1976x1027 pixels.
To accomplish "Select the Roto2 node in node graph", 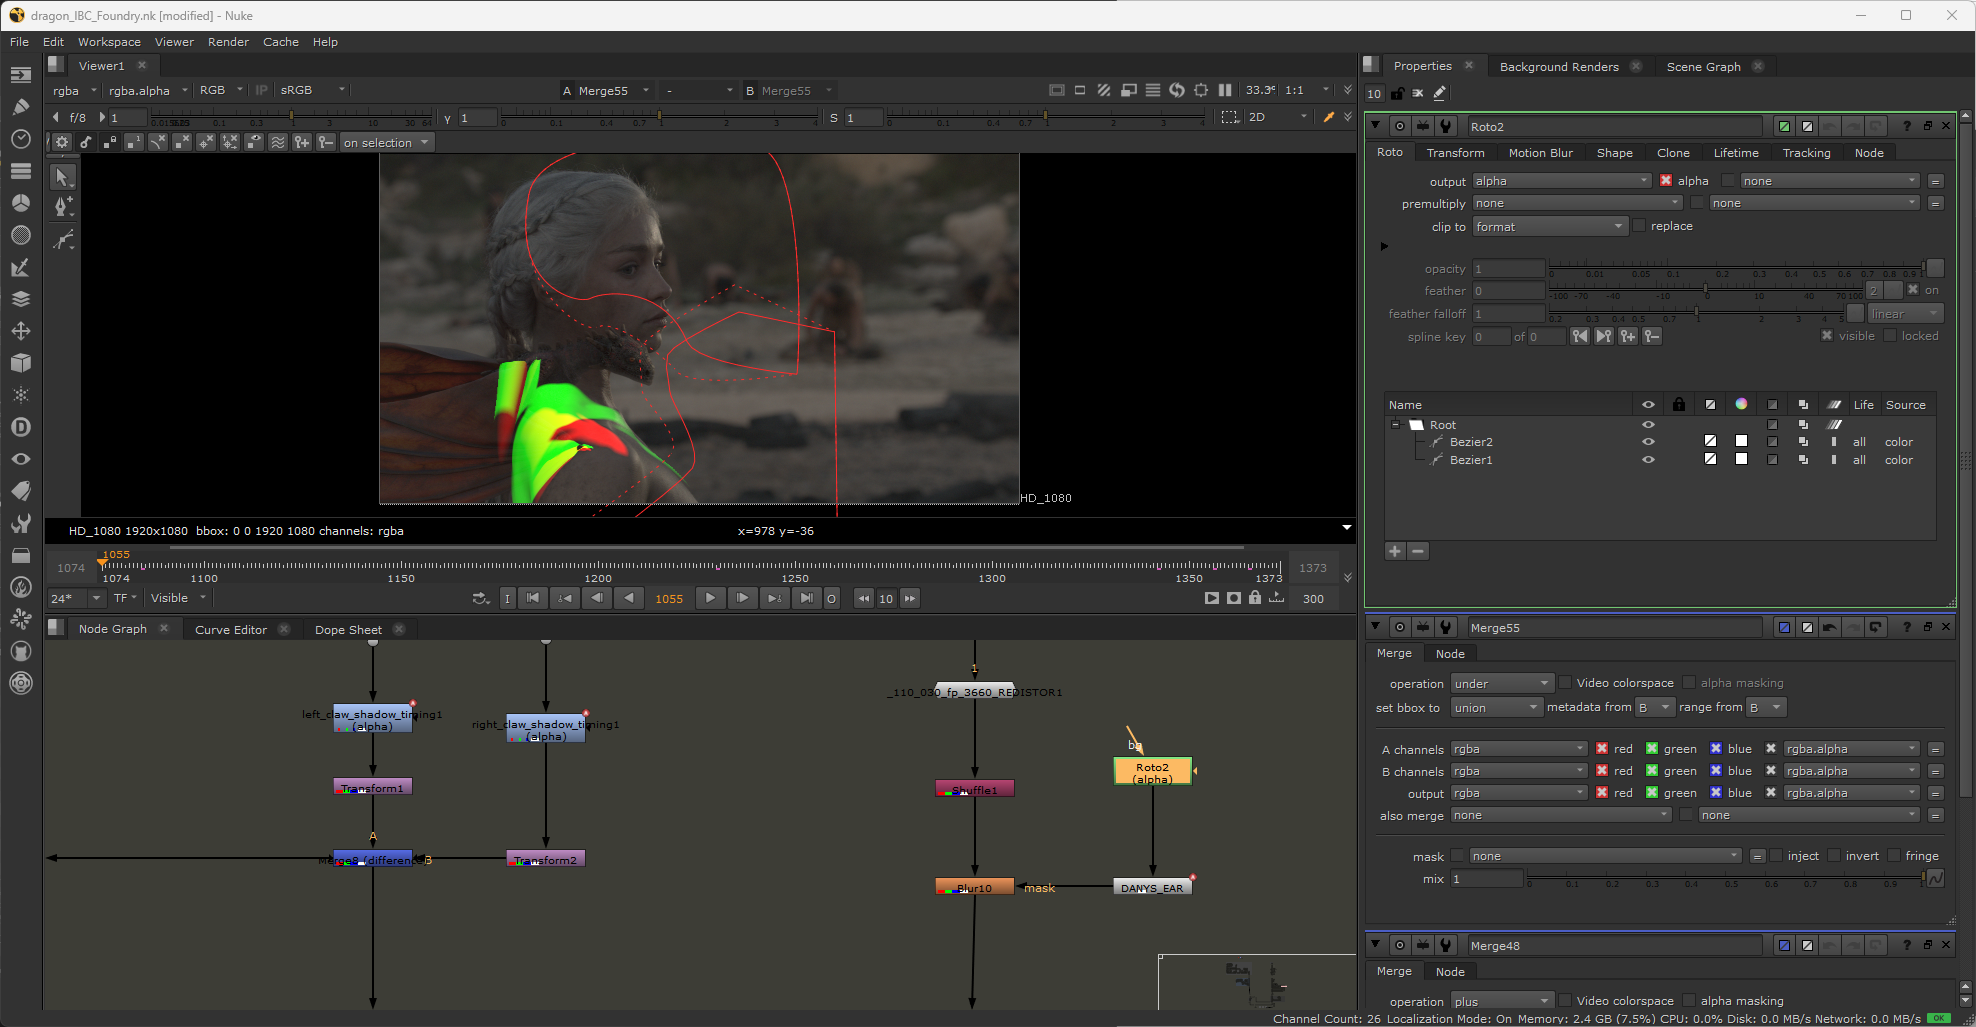I will pyautogui.click(x=1152, y=772).
